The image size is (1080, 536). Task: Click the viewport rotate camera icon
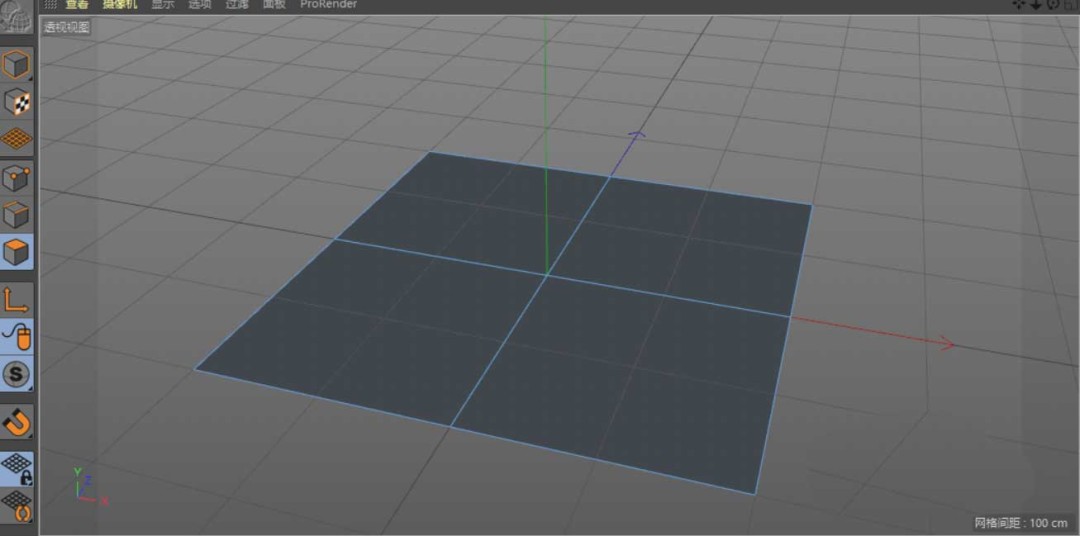[1053, 5]
